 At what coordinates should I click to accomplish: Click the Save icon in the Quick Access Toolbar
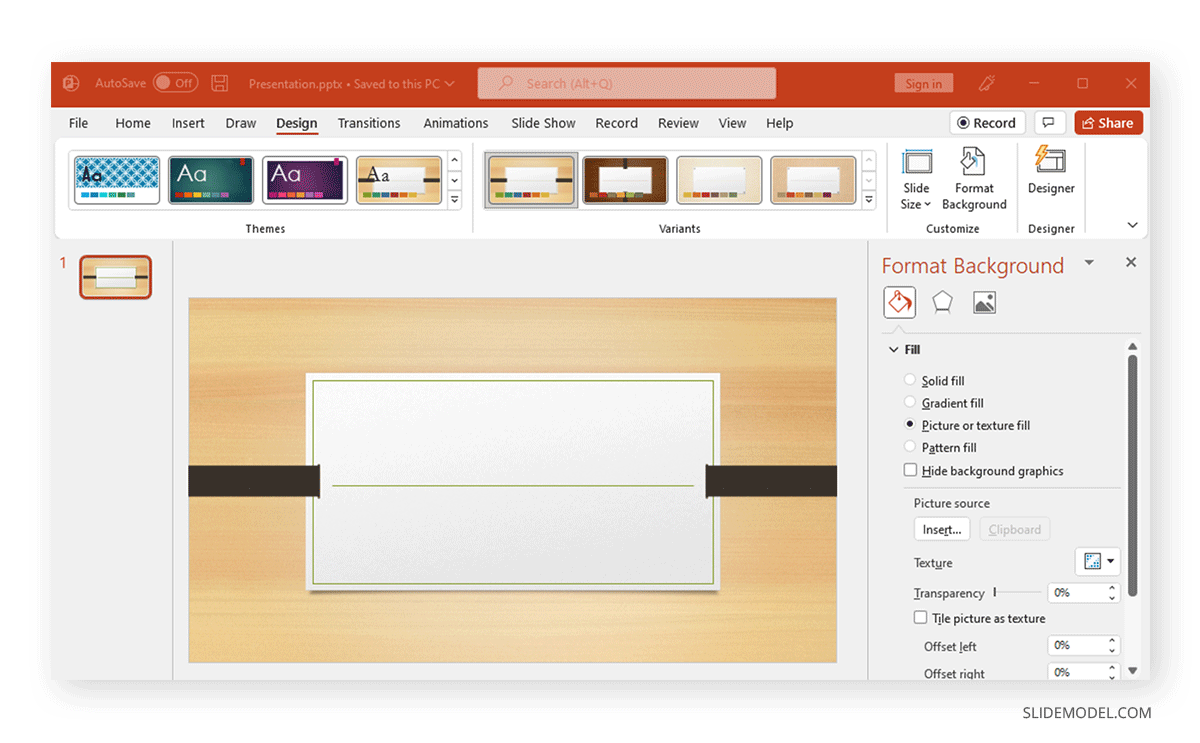pos(219,83)
